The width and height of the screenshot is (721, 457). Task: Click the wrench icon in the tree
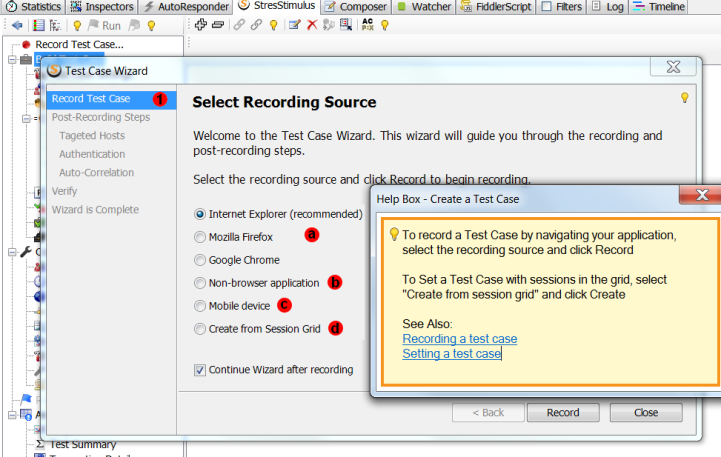(x=26, y=251)
